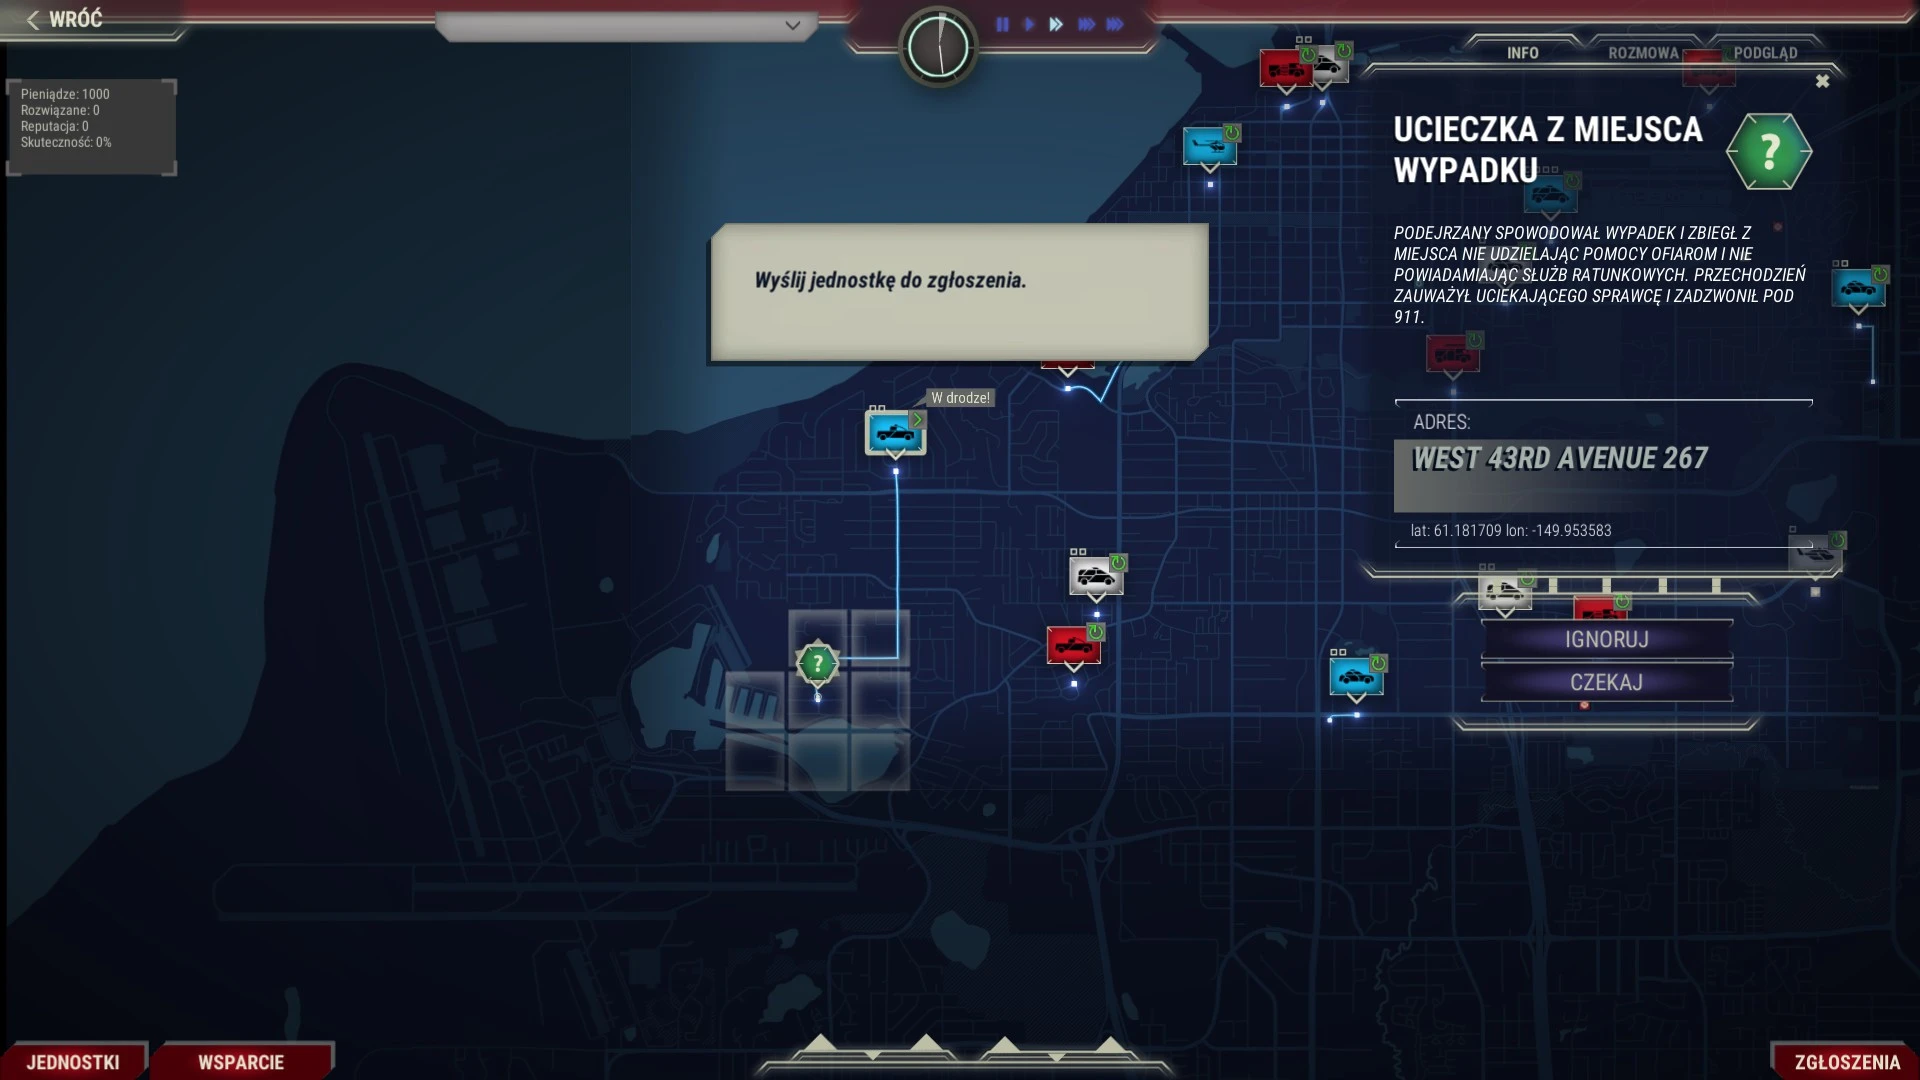Select the police helicopter unit on the map
This screenshot has width=1920, height=1080.
1209,146
